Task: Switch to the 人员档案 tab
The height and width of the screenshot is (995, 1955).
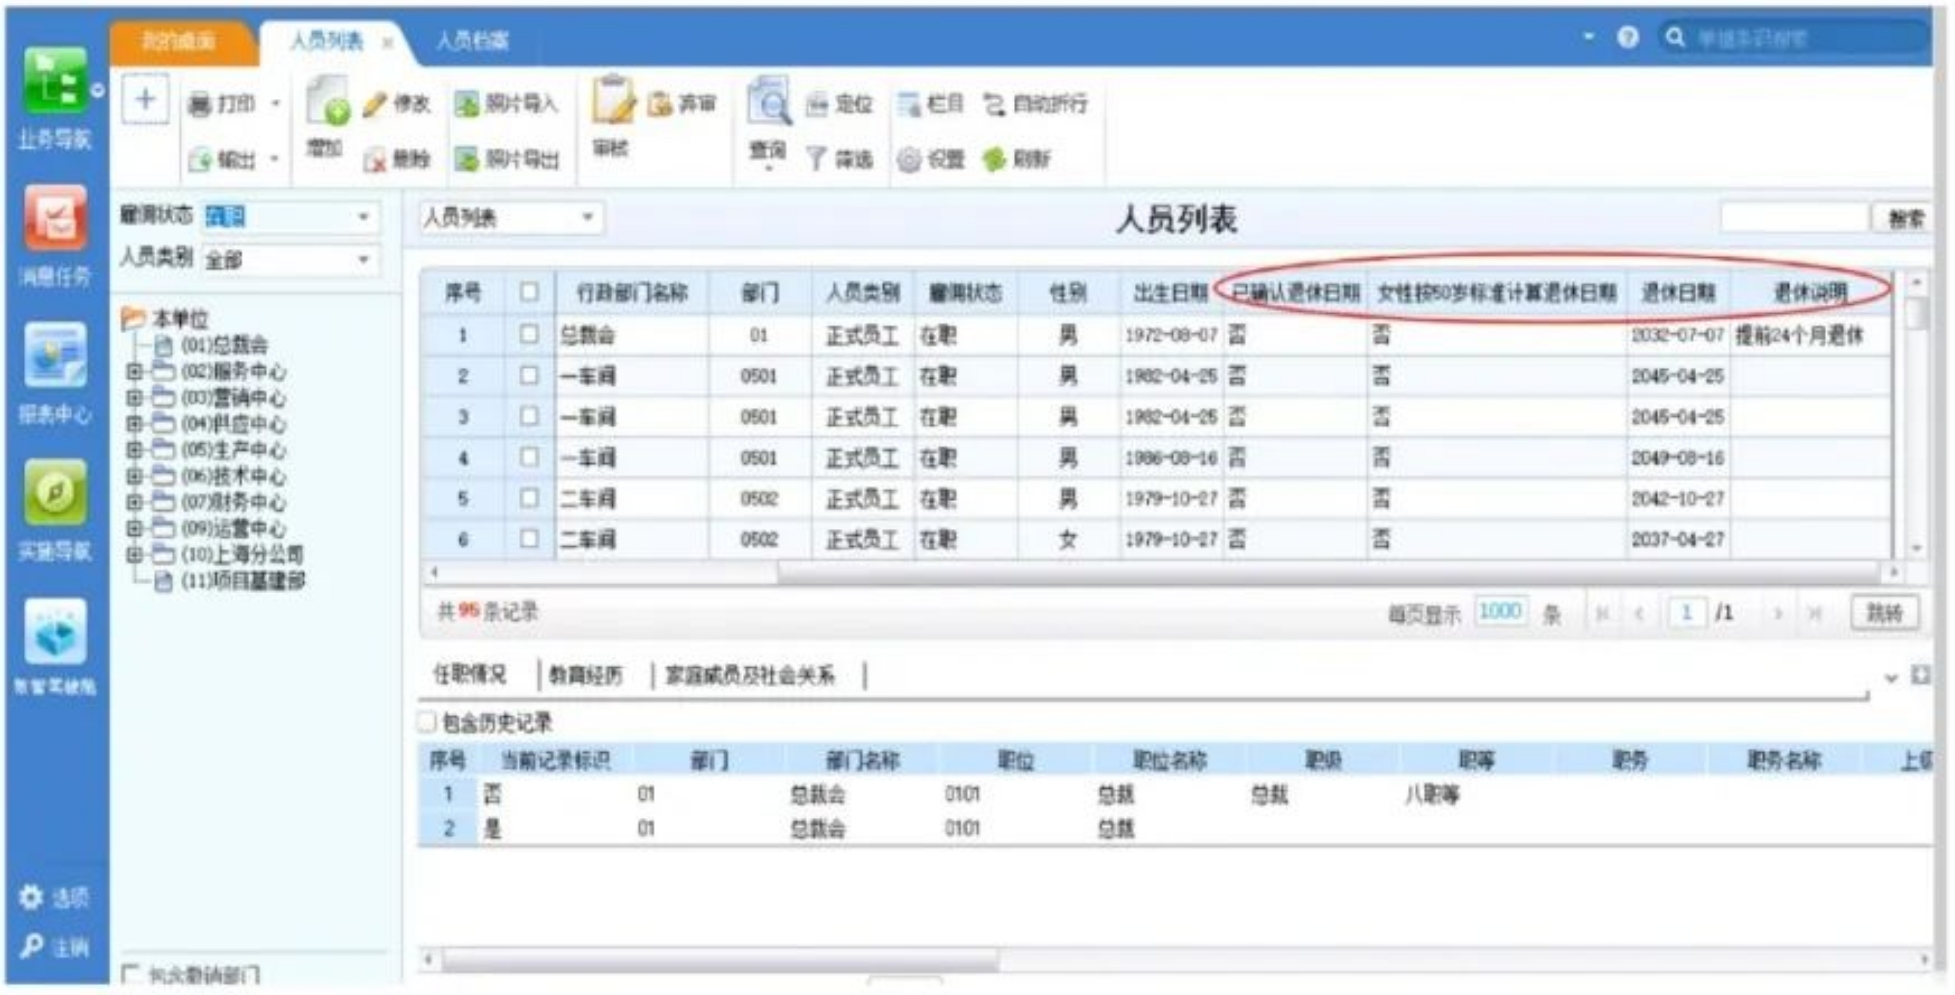Action: (x=472, y=41)
